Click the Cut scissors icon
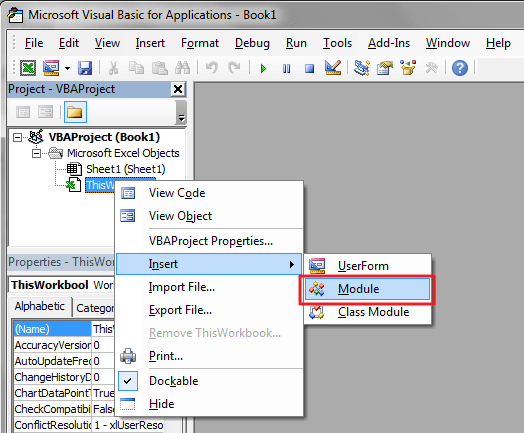 (x=114, y=68)
